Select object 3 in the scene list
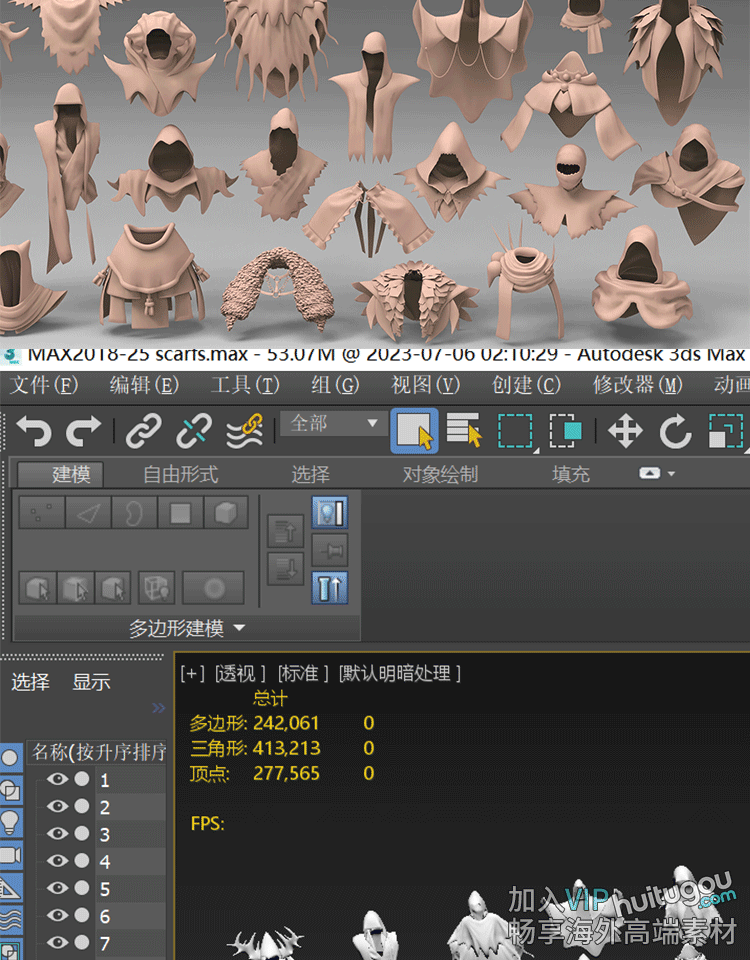The height and width of the screenshot is (960, 750). coord(105,834)
